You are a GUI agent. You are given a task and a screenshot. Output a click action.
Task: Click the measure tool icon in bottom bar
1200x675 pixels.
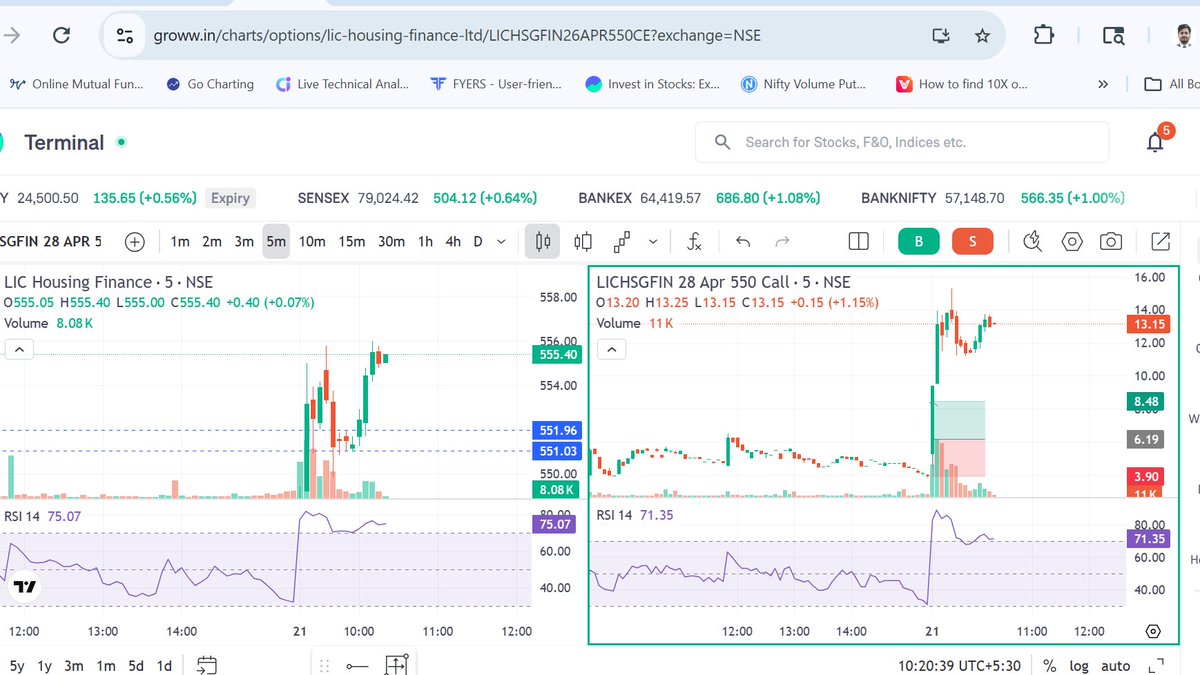pyautogui.click(x=397, y=665)
